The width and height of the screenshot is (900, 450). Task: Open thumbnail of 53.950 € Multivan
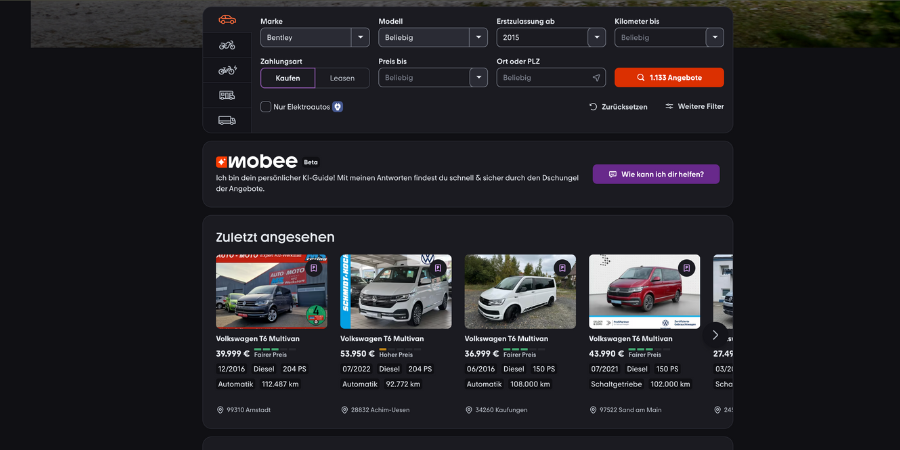[x=396, y=292]
